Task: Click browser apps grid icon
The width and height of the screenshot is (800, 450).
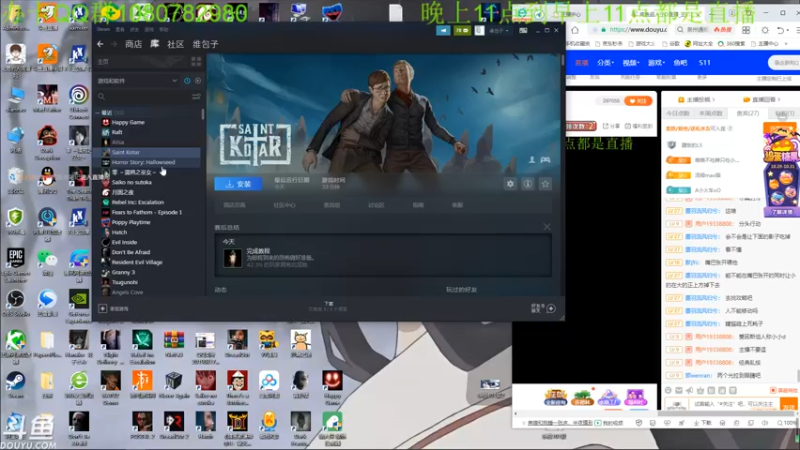Action: tap(746, 30)
